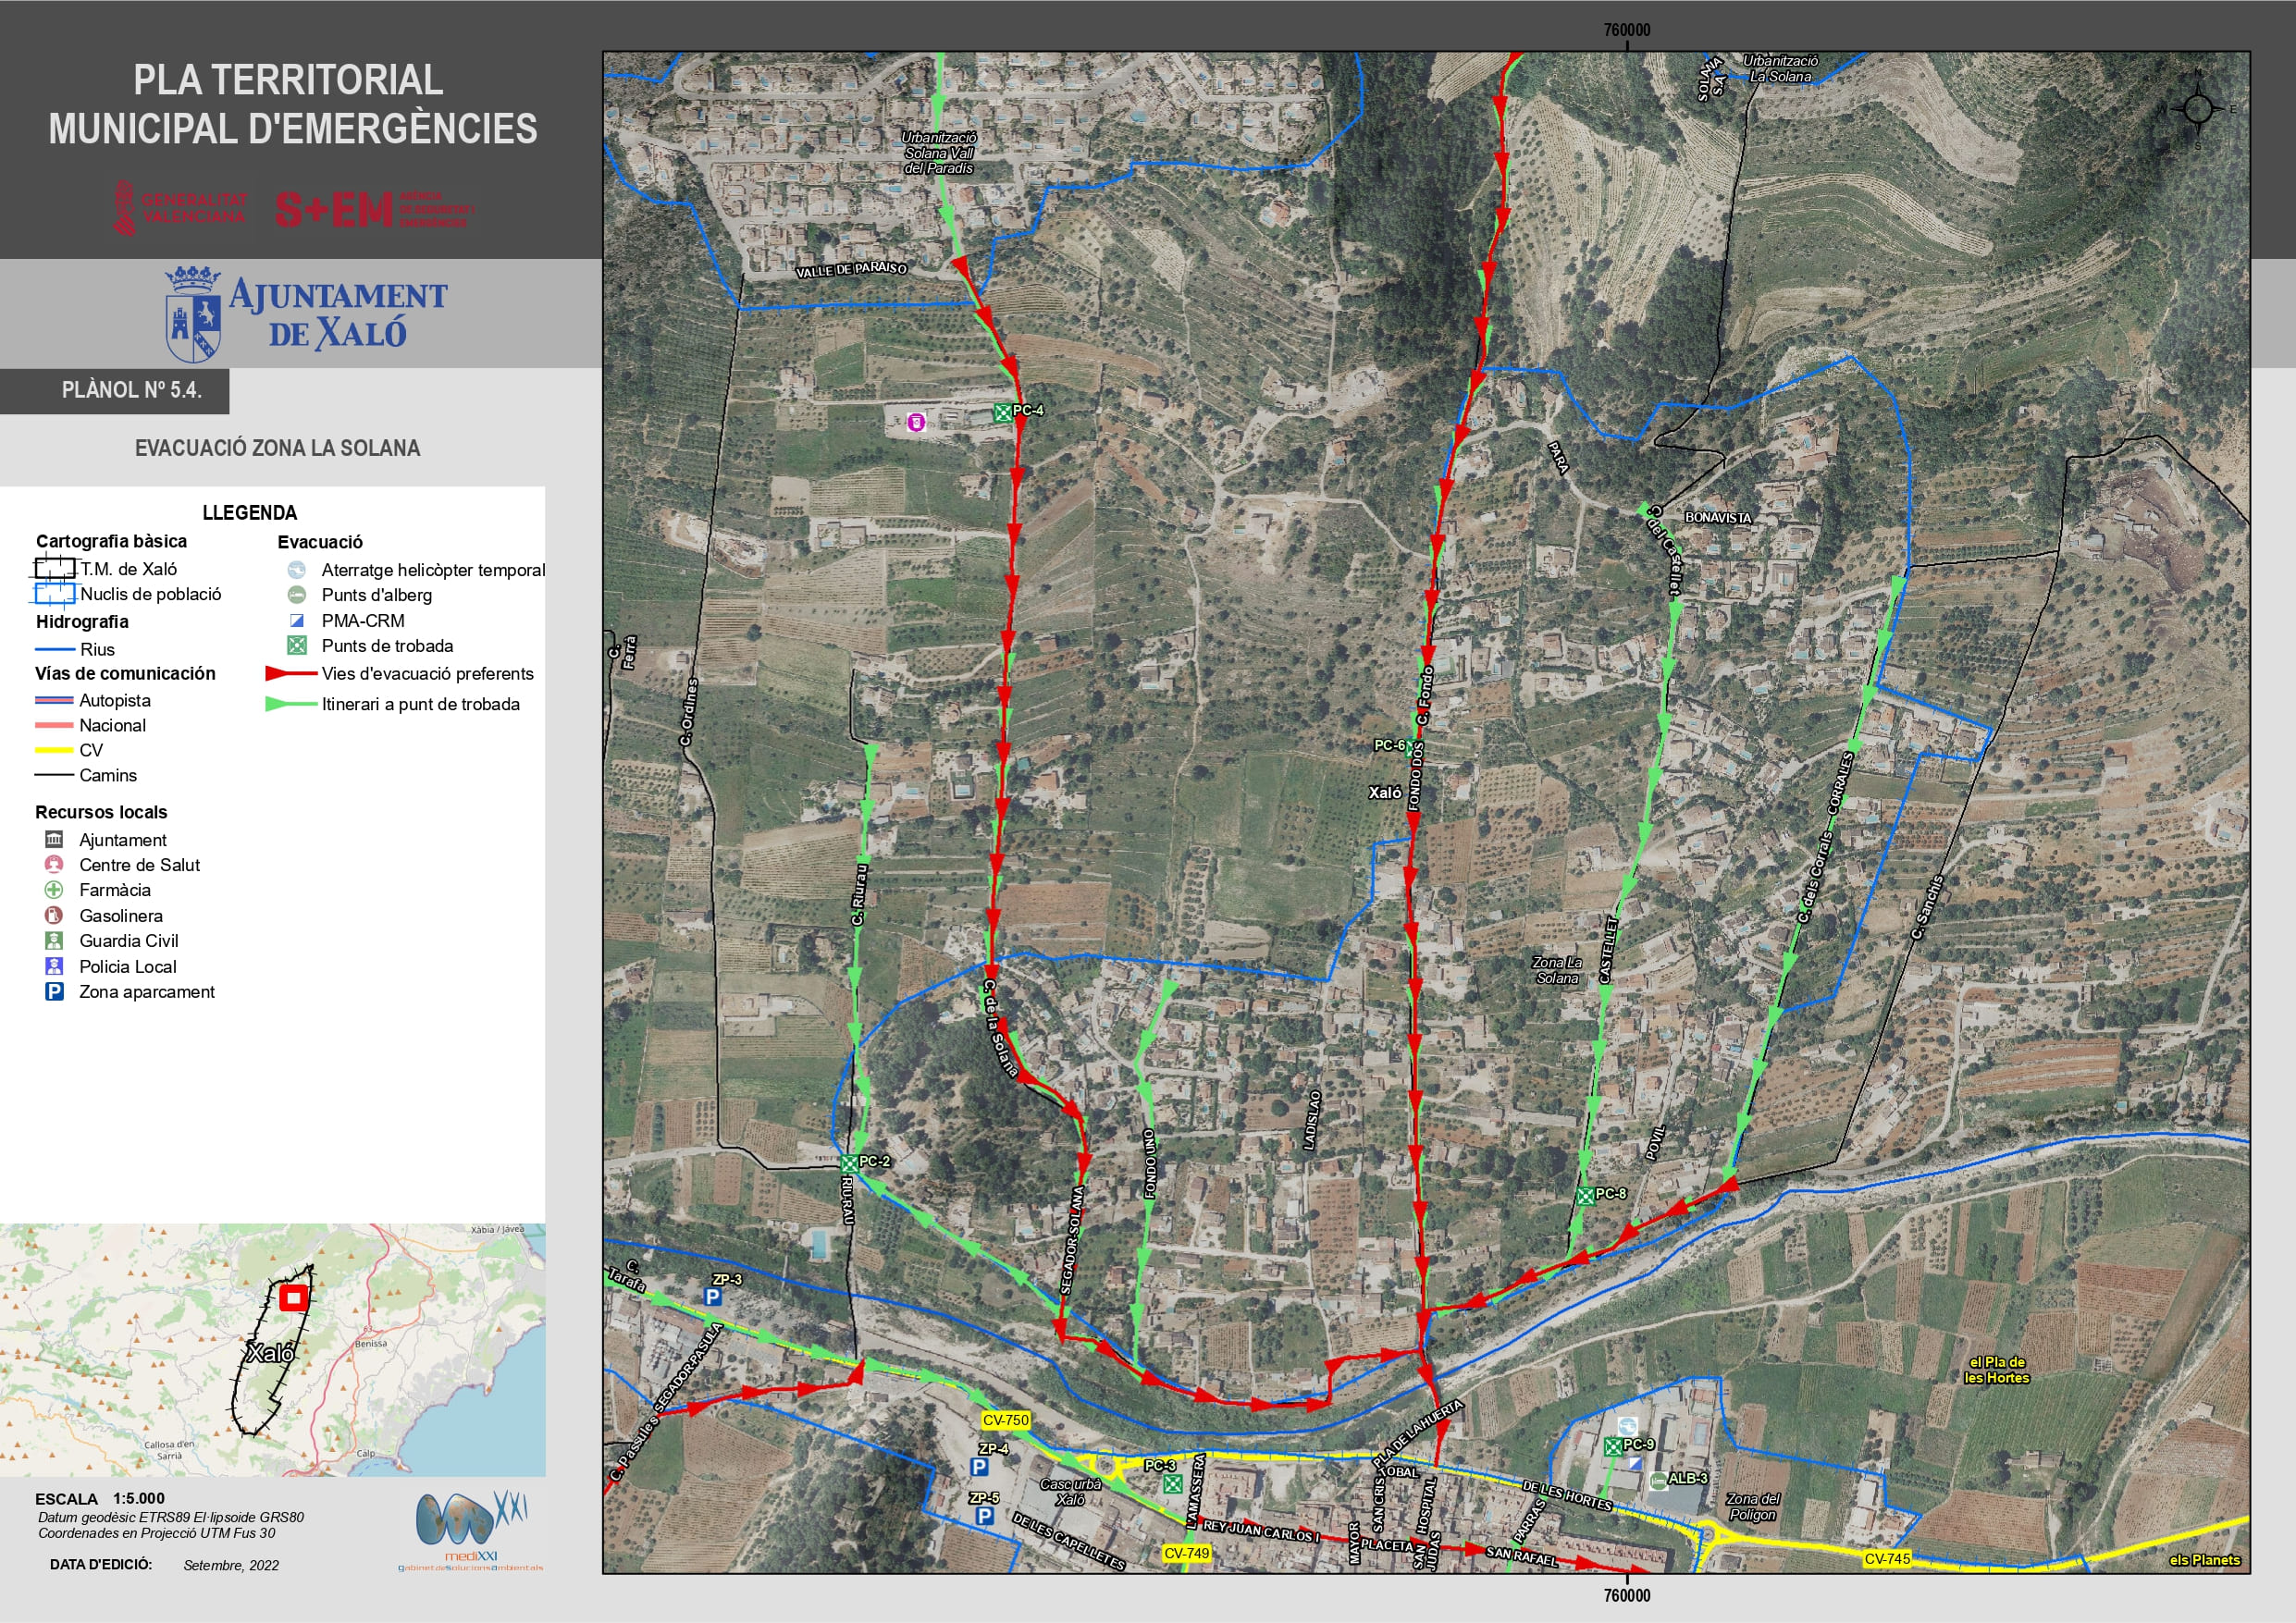Click the CV-745 road label
Image resolution: width=2296 pixels, height=1623 pixels.
pyautogui.click(x=1887, y=1559)
